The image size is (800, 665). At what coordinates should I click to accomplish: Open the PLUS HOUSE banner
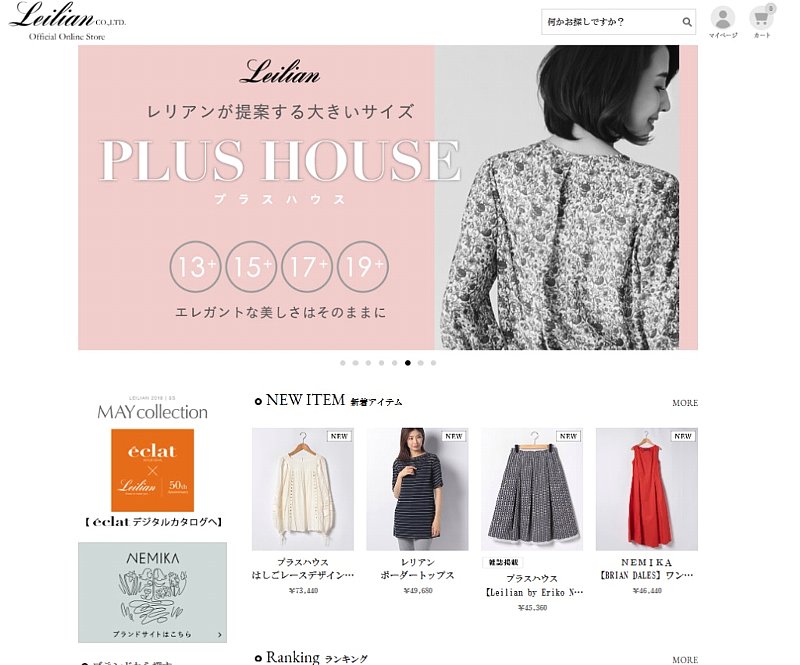pos(388,198)
